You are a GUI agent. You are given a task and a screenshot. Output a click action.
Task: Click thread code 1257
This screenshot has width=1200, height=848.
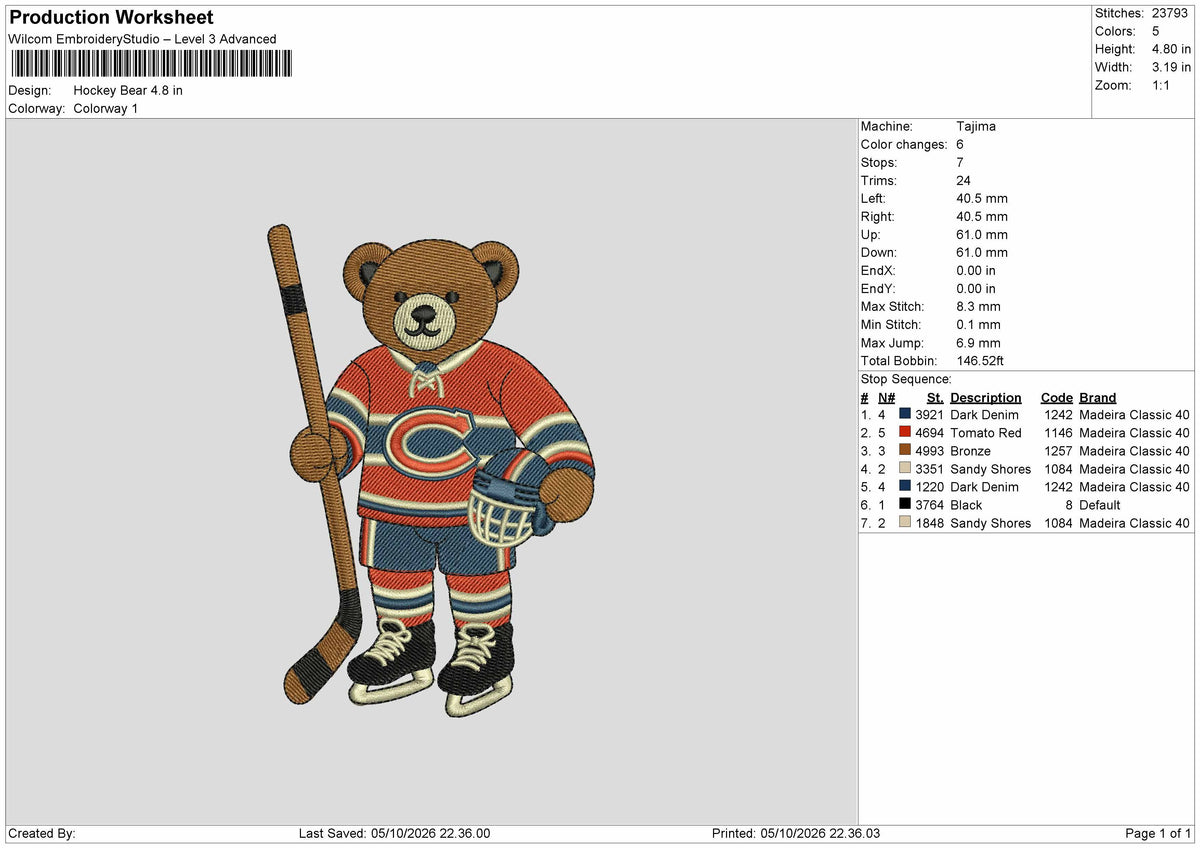(x=1058, y=451)
